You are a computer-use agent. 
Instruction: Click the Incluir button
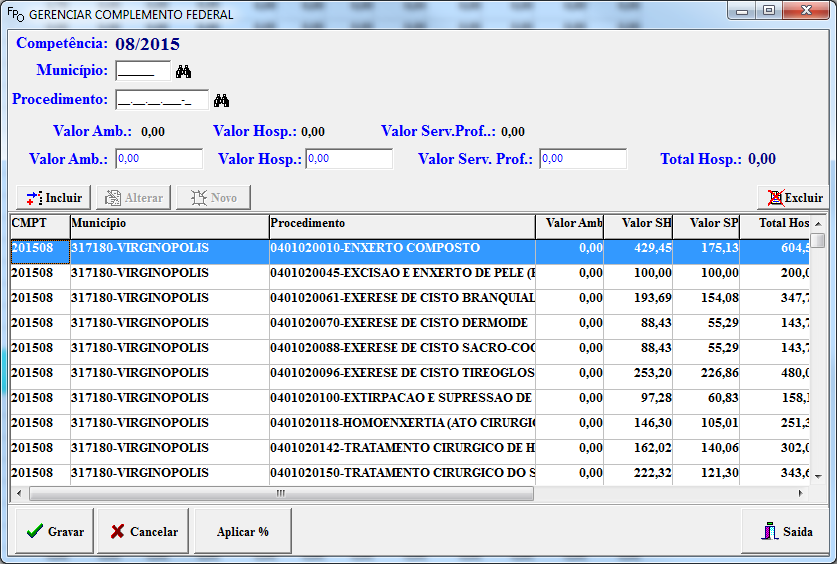pyautogui.click(x=54, y=198)
